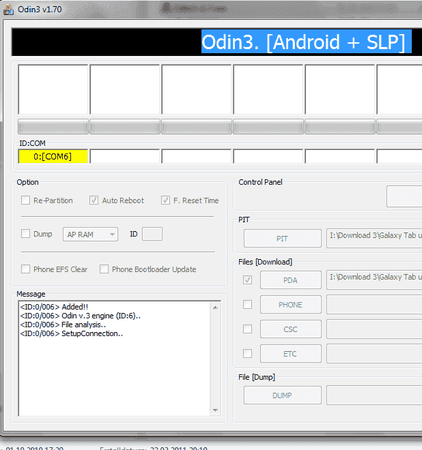This screenshot has width=422, height=450.
Task: Toggle the PDA file checkbox
Action: click(x=247, y=280)
